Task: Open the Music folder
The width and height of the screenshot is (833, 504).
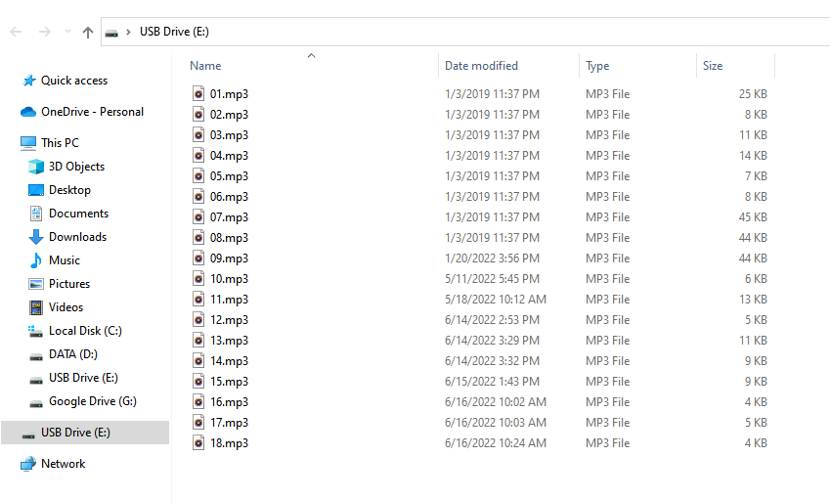Action: [x=64, y=260]
